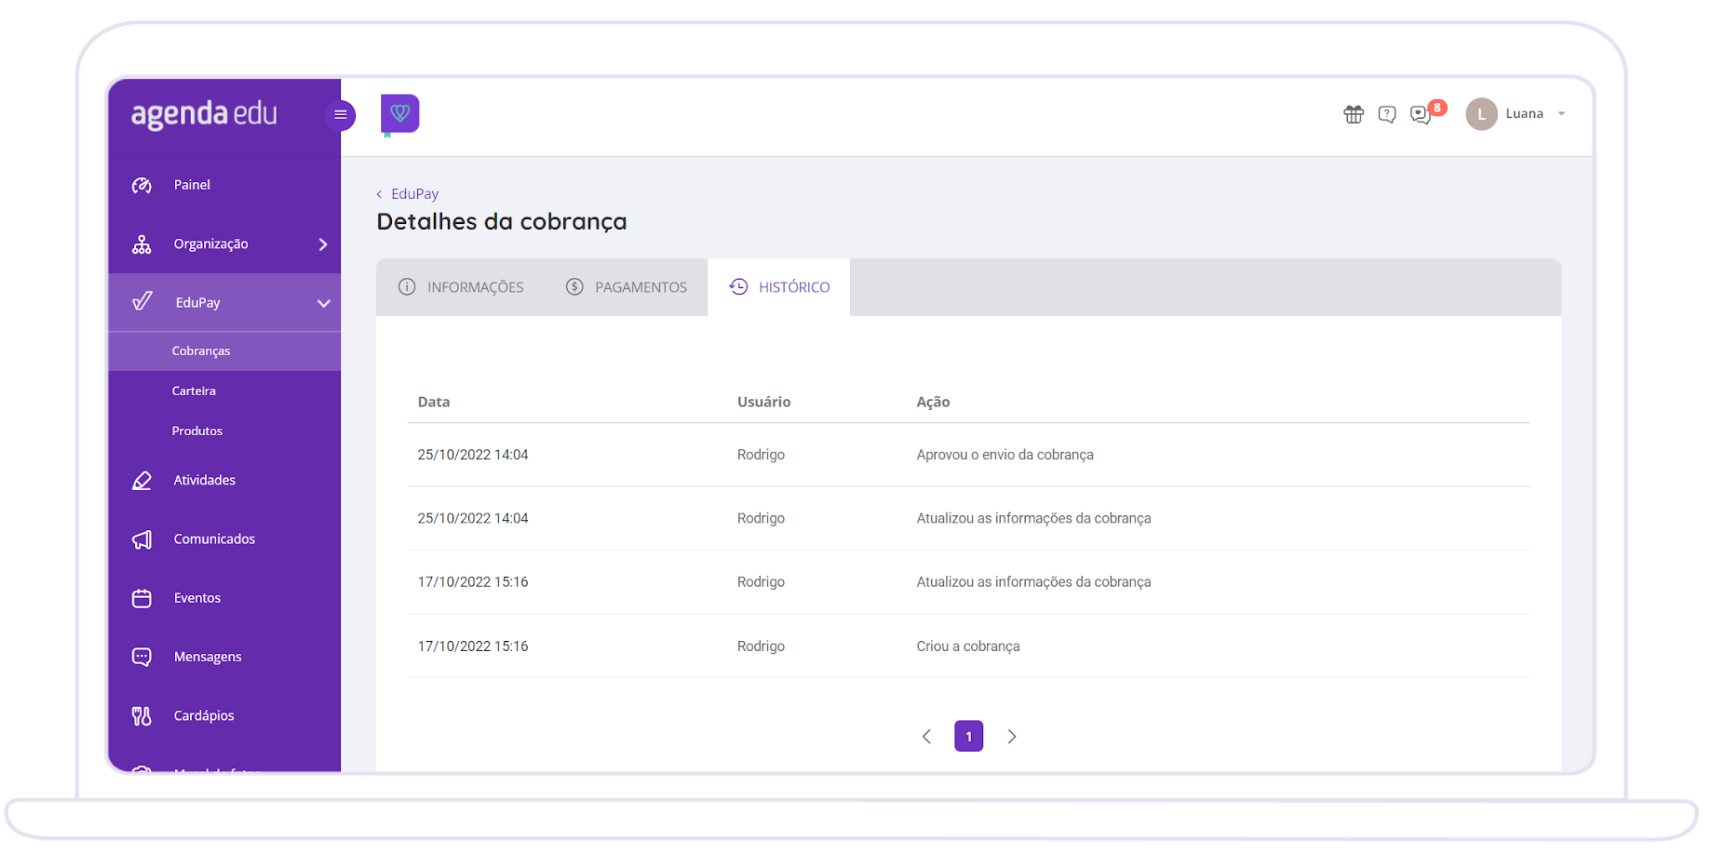Select Cobranças in the sidebar
1713x859 pixels.
click(224, 351)
